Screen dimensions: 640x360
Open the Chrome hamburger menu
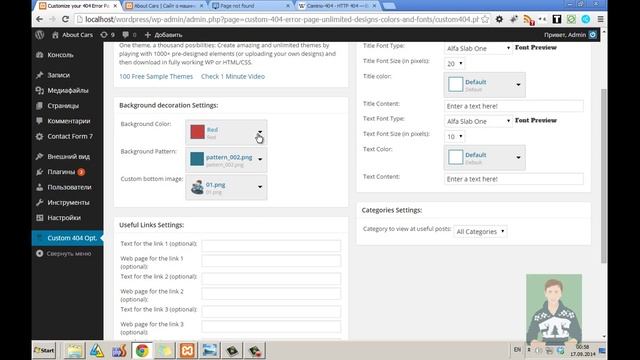click(600, 19)
